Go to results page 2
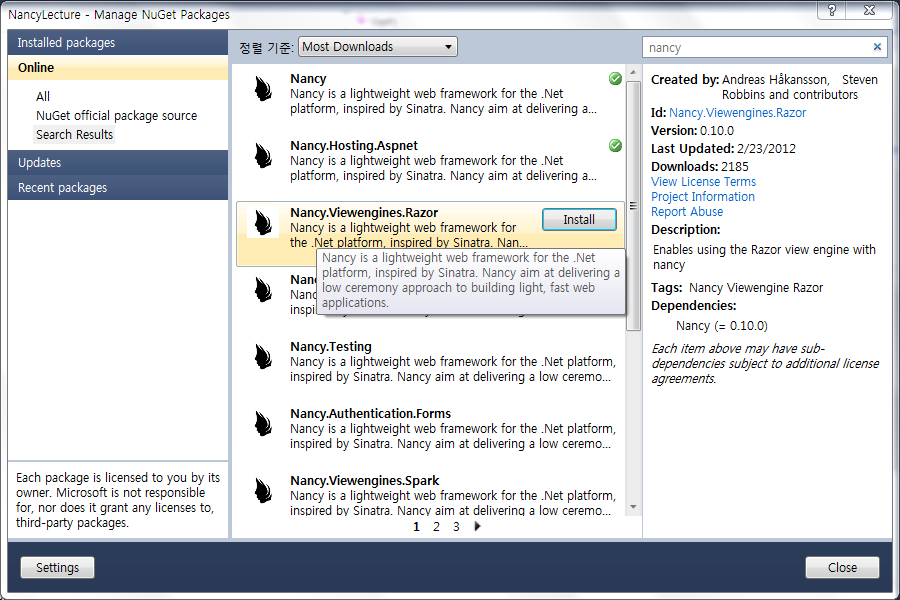 coord(436,527)
